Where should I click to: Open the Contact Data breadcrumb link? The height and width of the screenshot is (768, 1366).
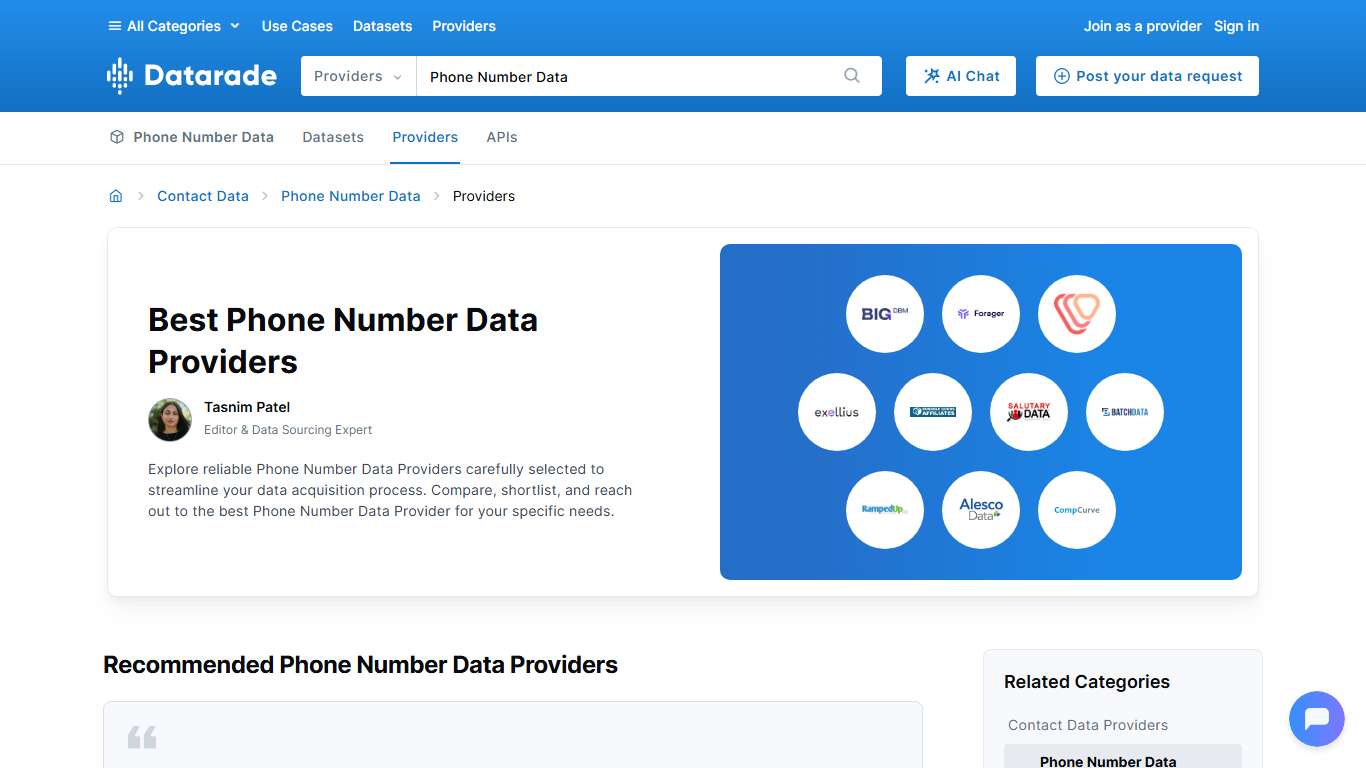point(202,196)
